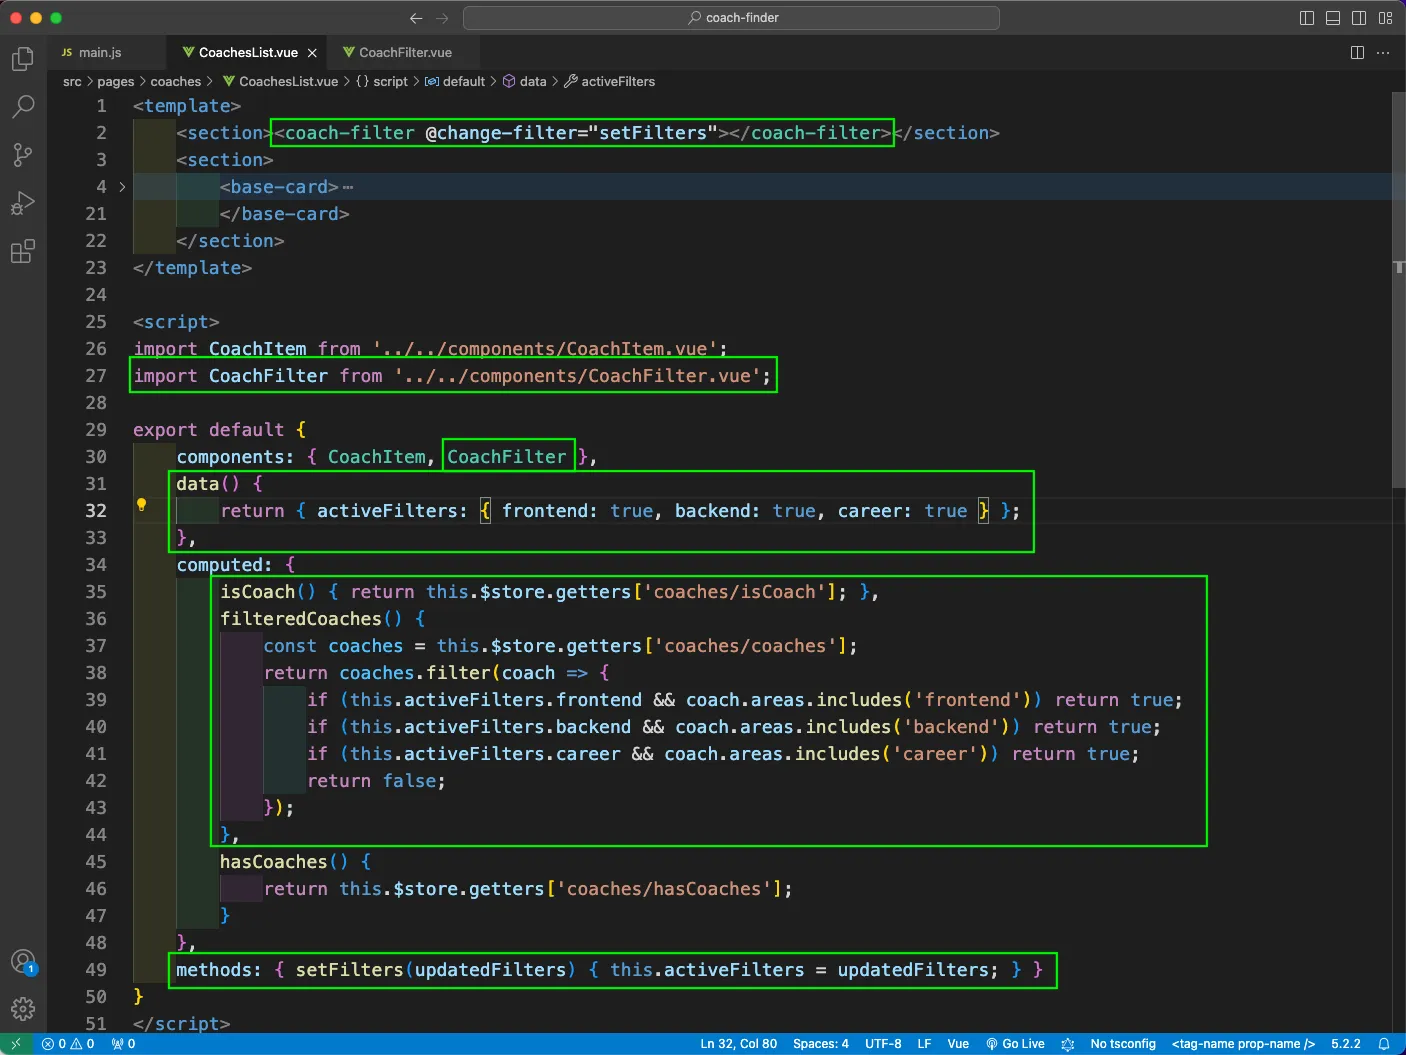
Task: Open the Explorer view in activity bar
Action: tap(23, 60)
